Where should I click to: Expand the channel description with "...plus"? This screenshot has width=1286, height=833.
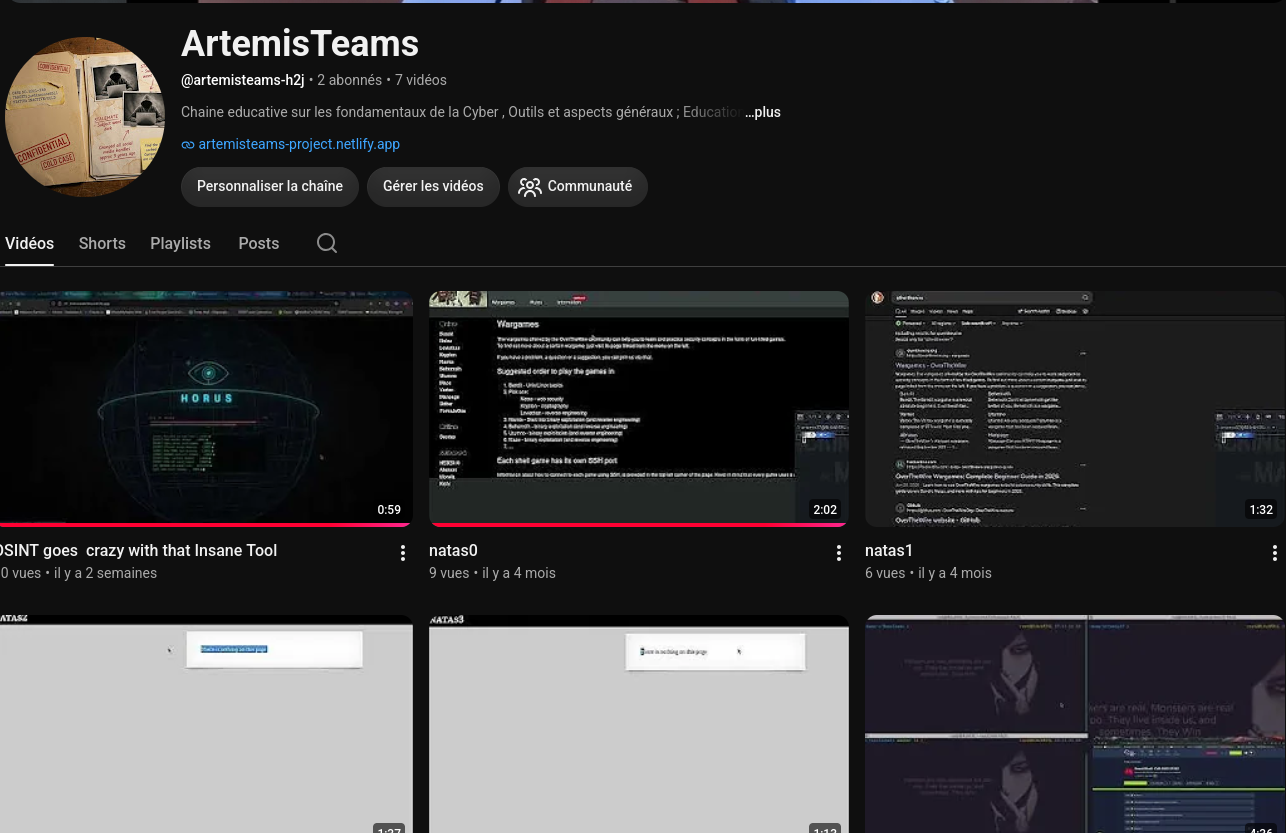click(763, 112)
